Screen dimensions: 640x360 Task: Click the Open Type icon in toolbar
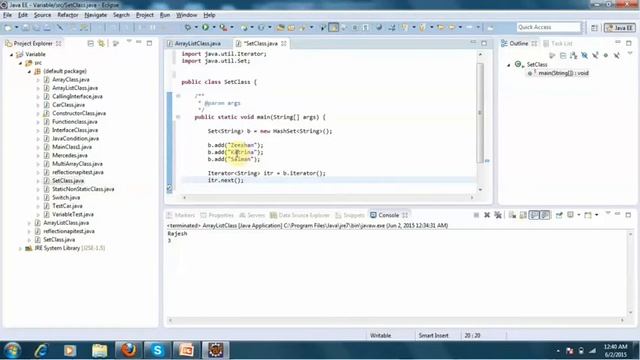(x=280, y=27)
